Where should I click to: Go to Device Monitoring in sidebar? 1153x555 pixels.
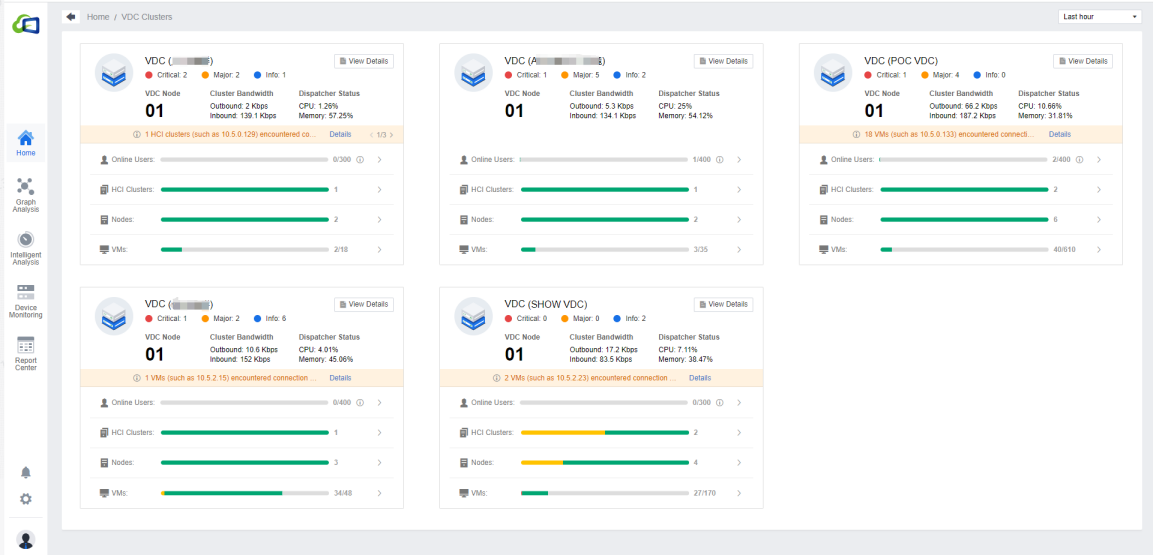(26, 300)
